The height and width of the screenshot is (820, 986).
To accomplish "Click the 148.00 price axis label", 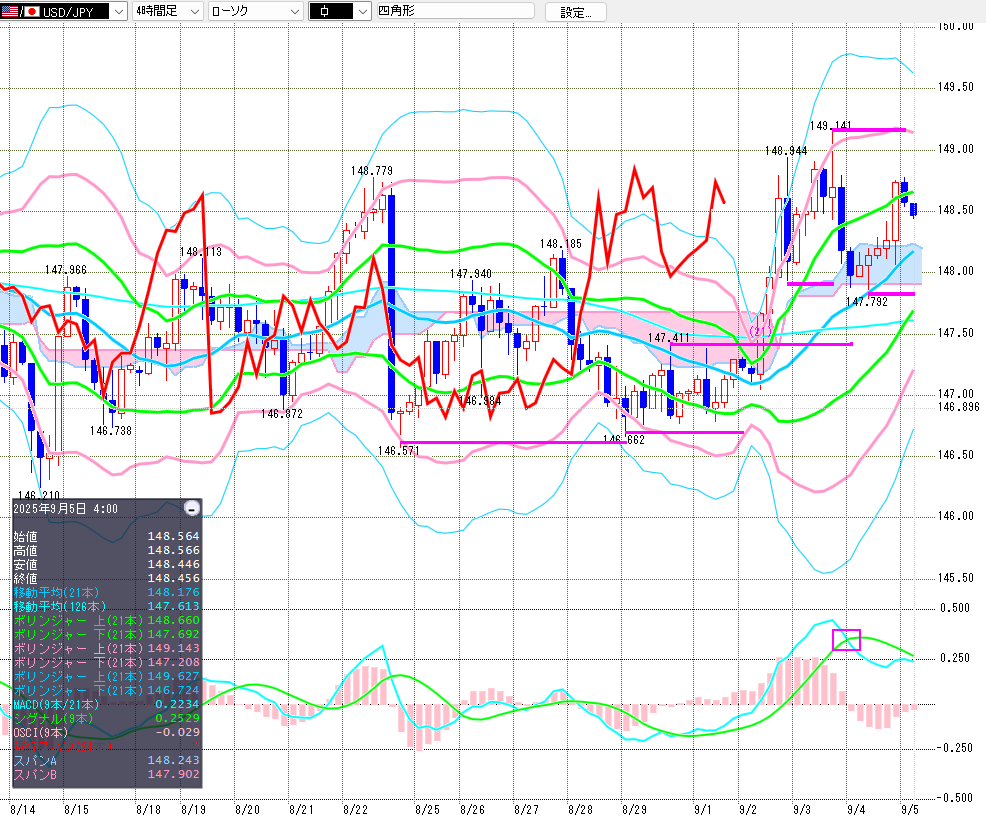I will pos(956,271).
